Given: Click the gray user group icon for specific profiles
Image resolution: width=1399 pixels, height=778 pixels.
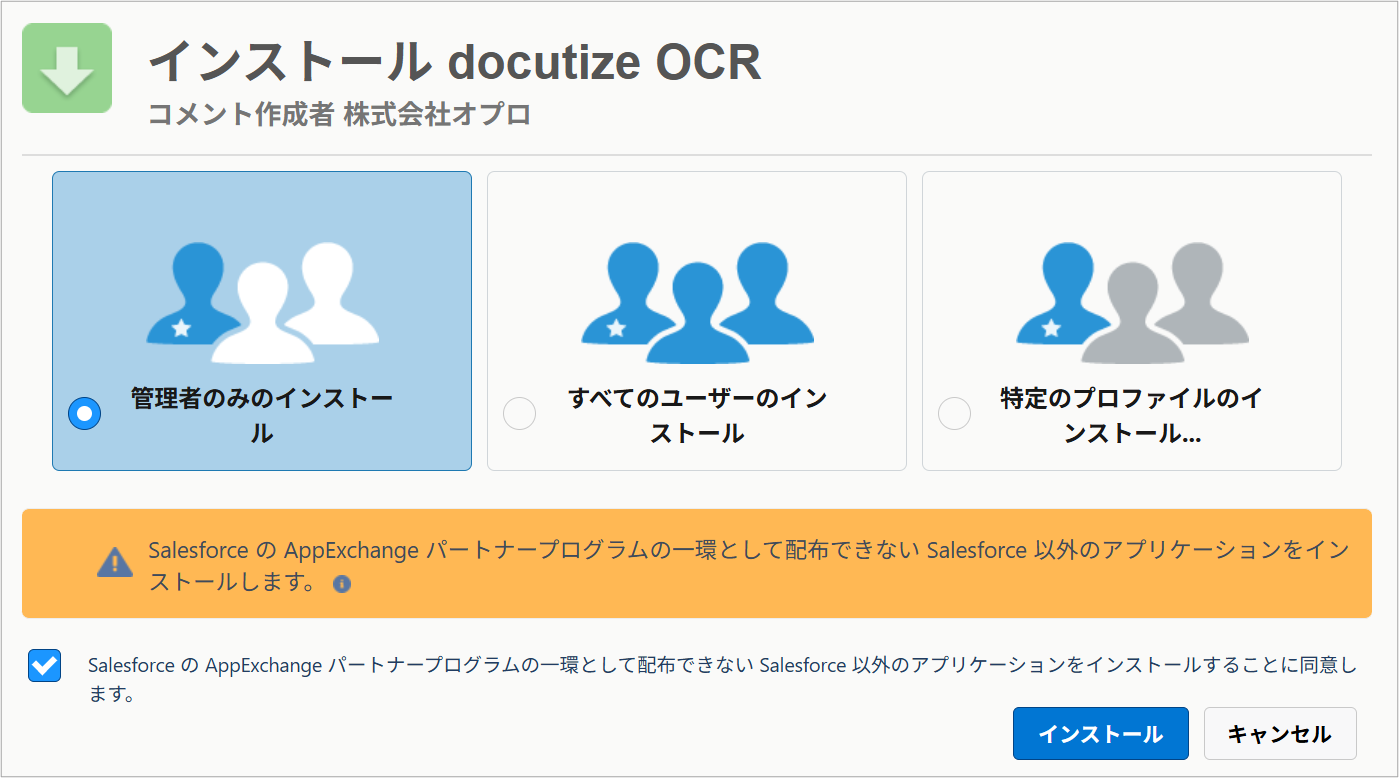Looking at the screenshot, I should click(x=1131, y=300).
